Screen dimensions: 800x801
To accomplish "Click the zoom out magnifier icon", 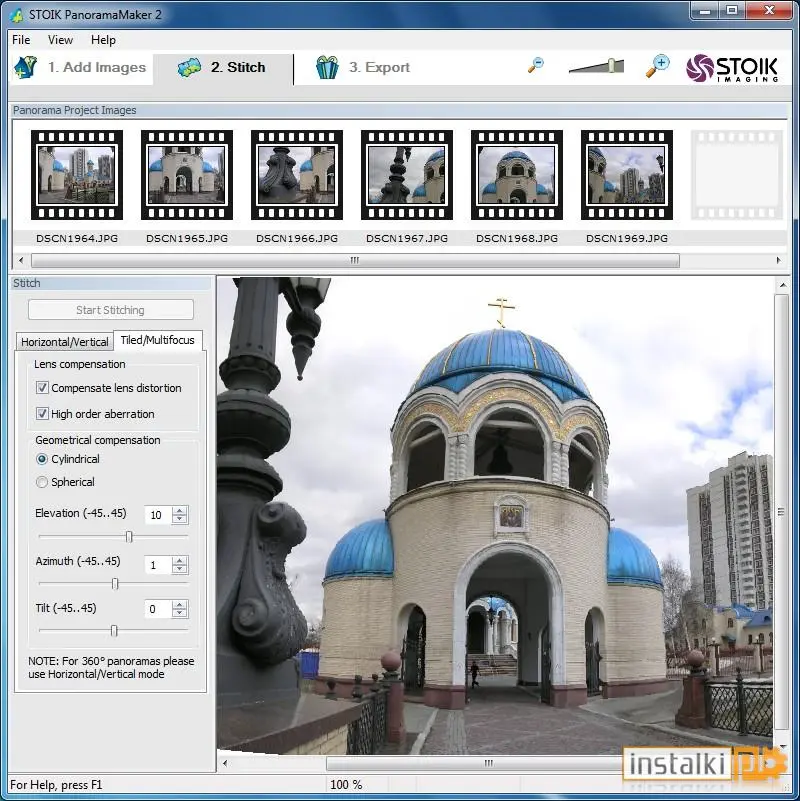I will (x=535, y=65).
